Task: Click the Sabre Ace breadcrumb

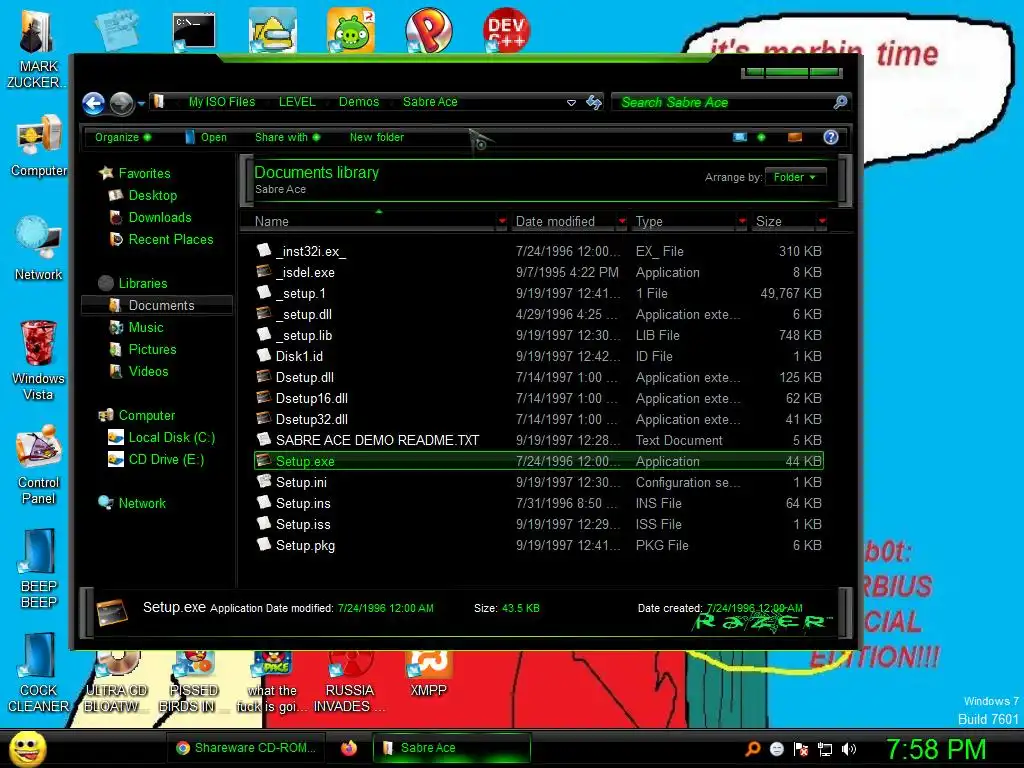Action: coord(430,102)
